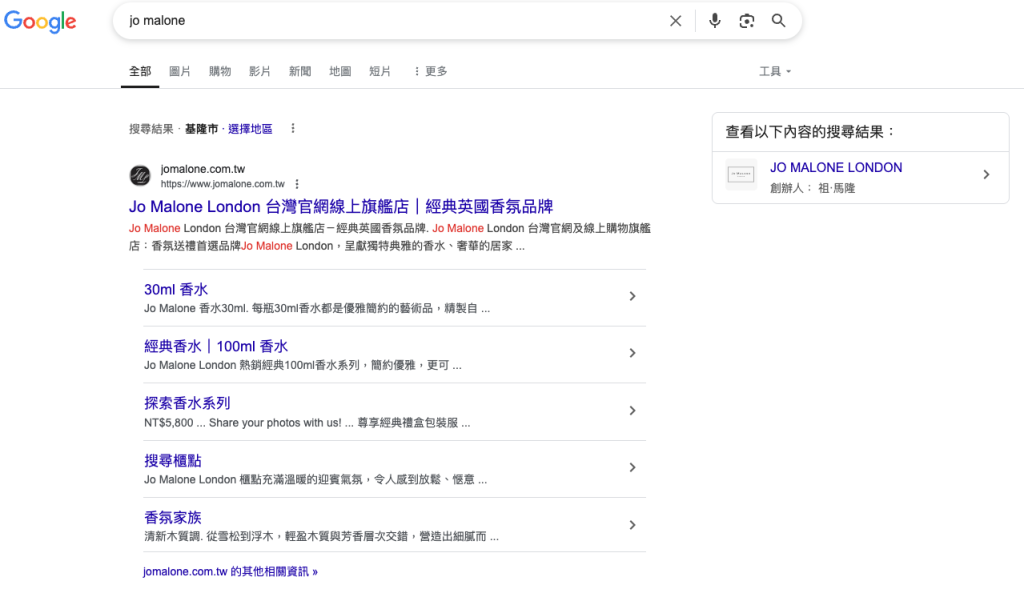
Task: Switch to the 短片 tab
Action: pyautogui.click(x=380, y=71)
